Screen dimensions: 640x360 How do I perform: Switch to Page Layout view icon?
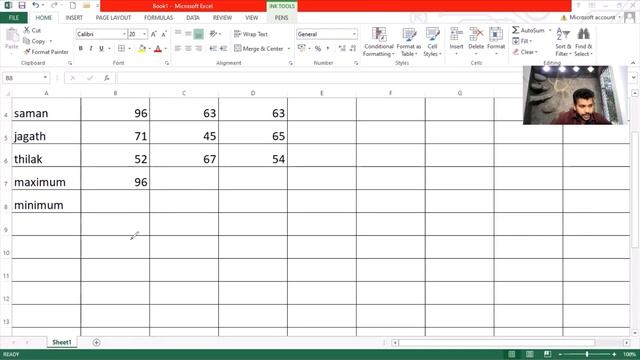click(x=529, y=354)
